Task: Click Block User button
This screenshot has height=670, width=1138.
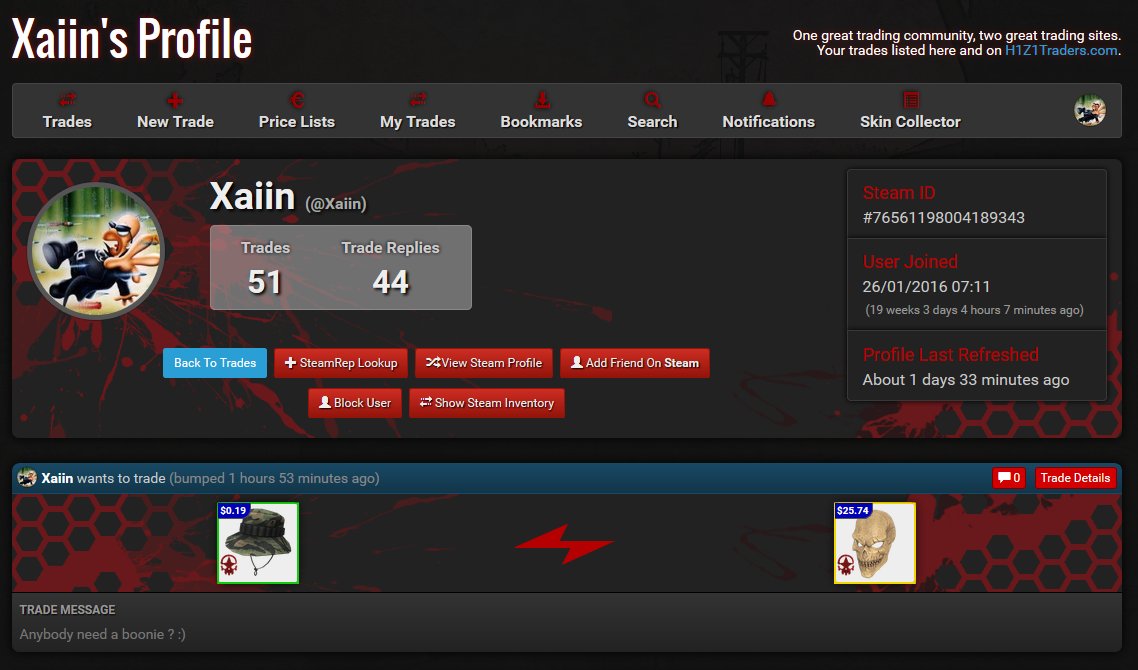Action: click(x=355, y=403)
